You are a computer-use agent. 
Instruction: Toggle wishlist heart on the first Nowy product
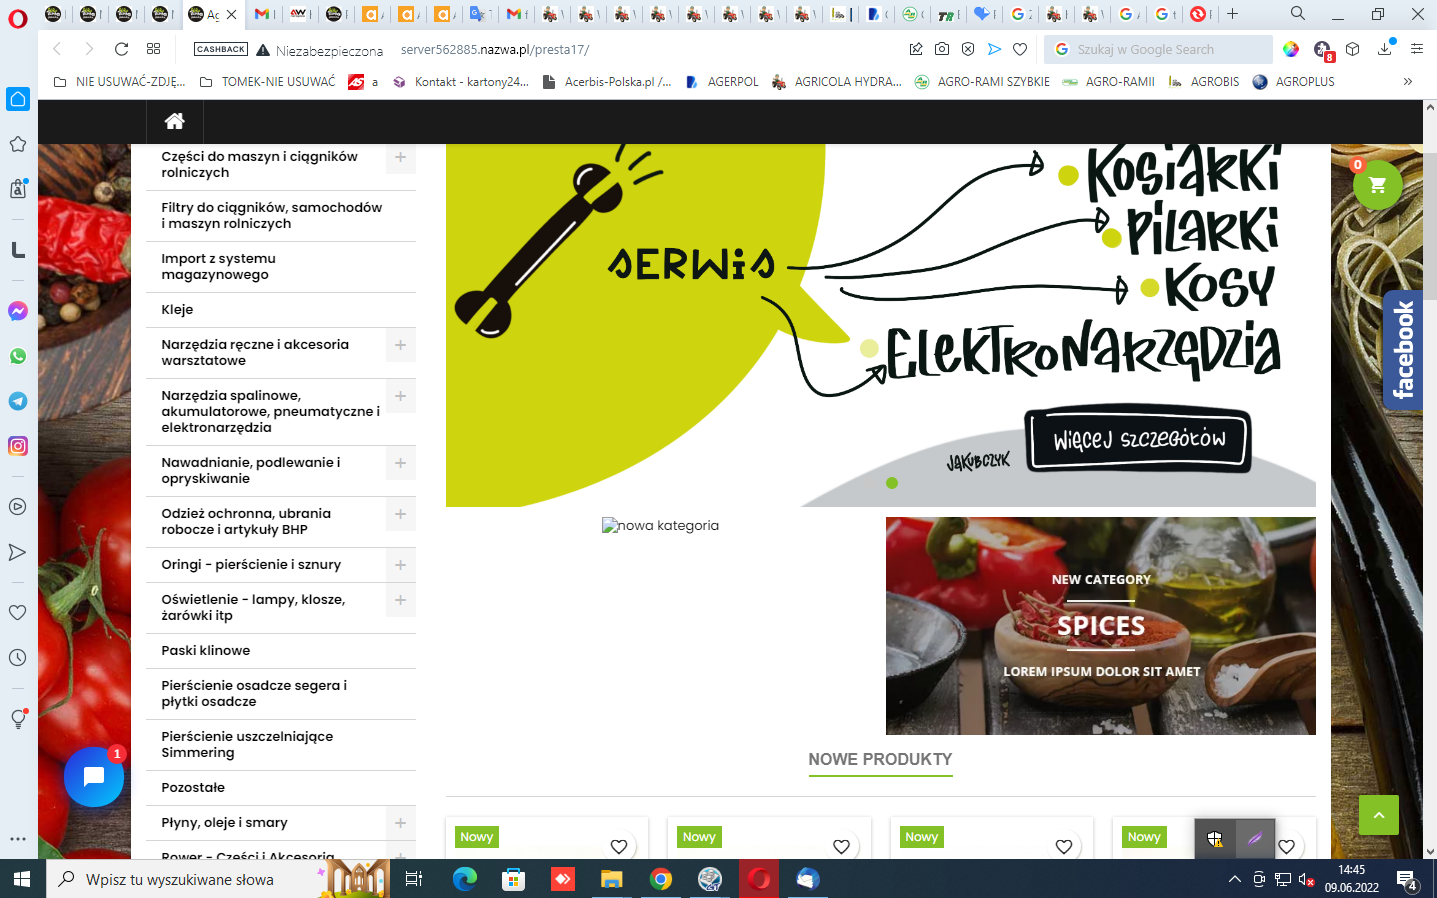point(619,847)
